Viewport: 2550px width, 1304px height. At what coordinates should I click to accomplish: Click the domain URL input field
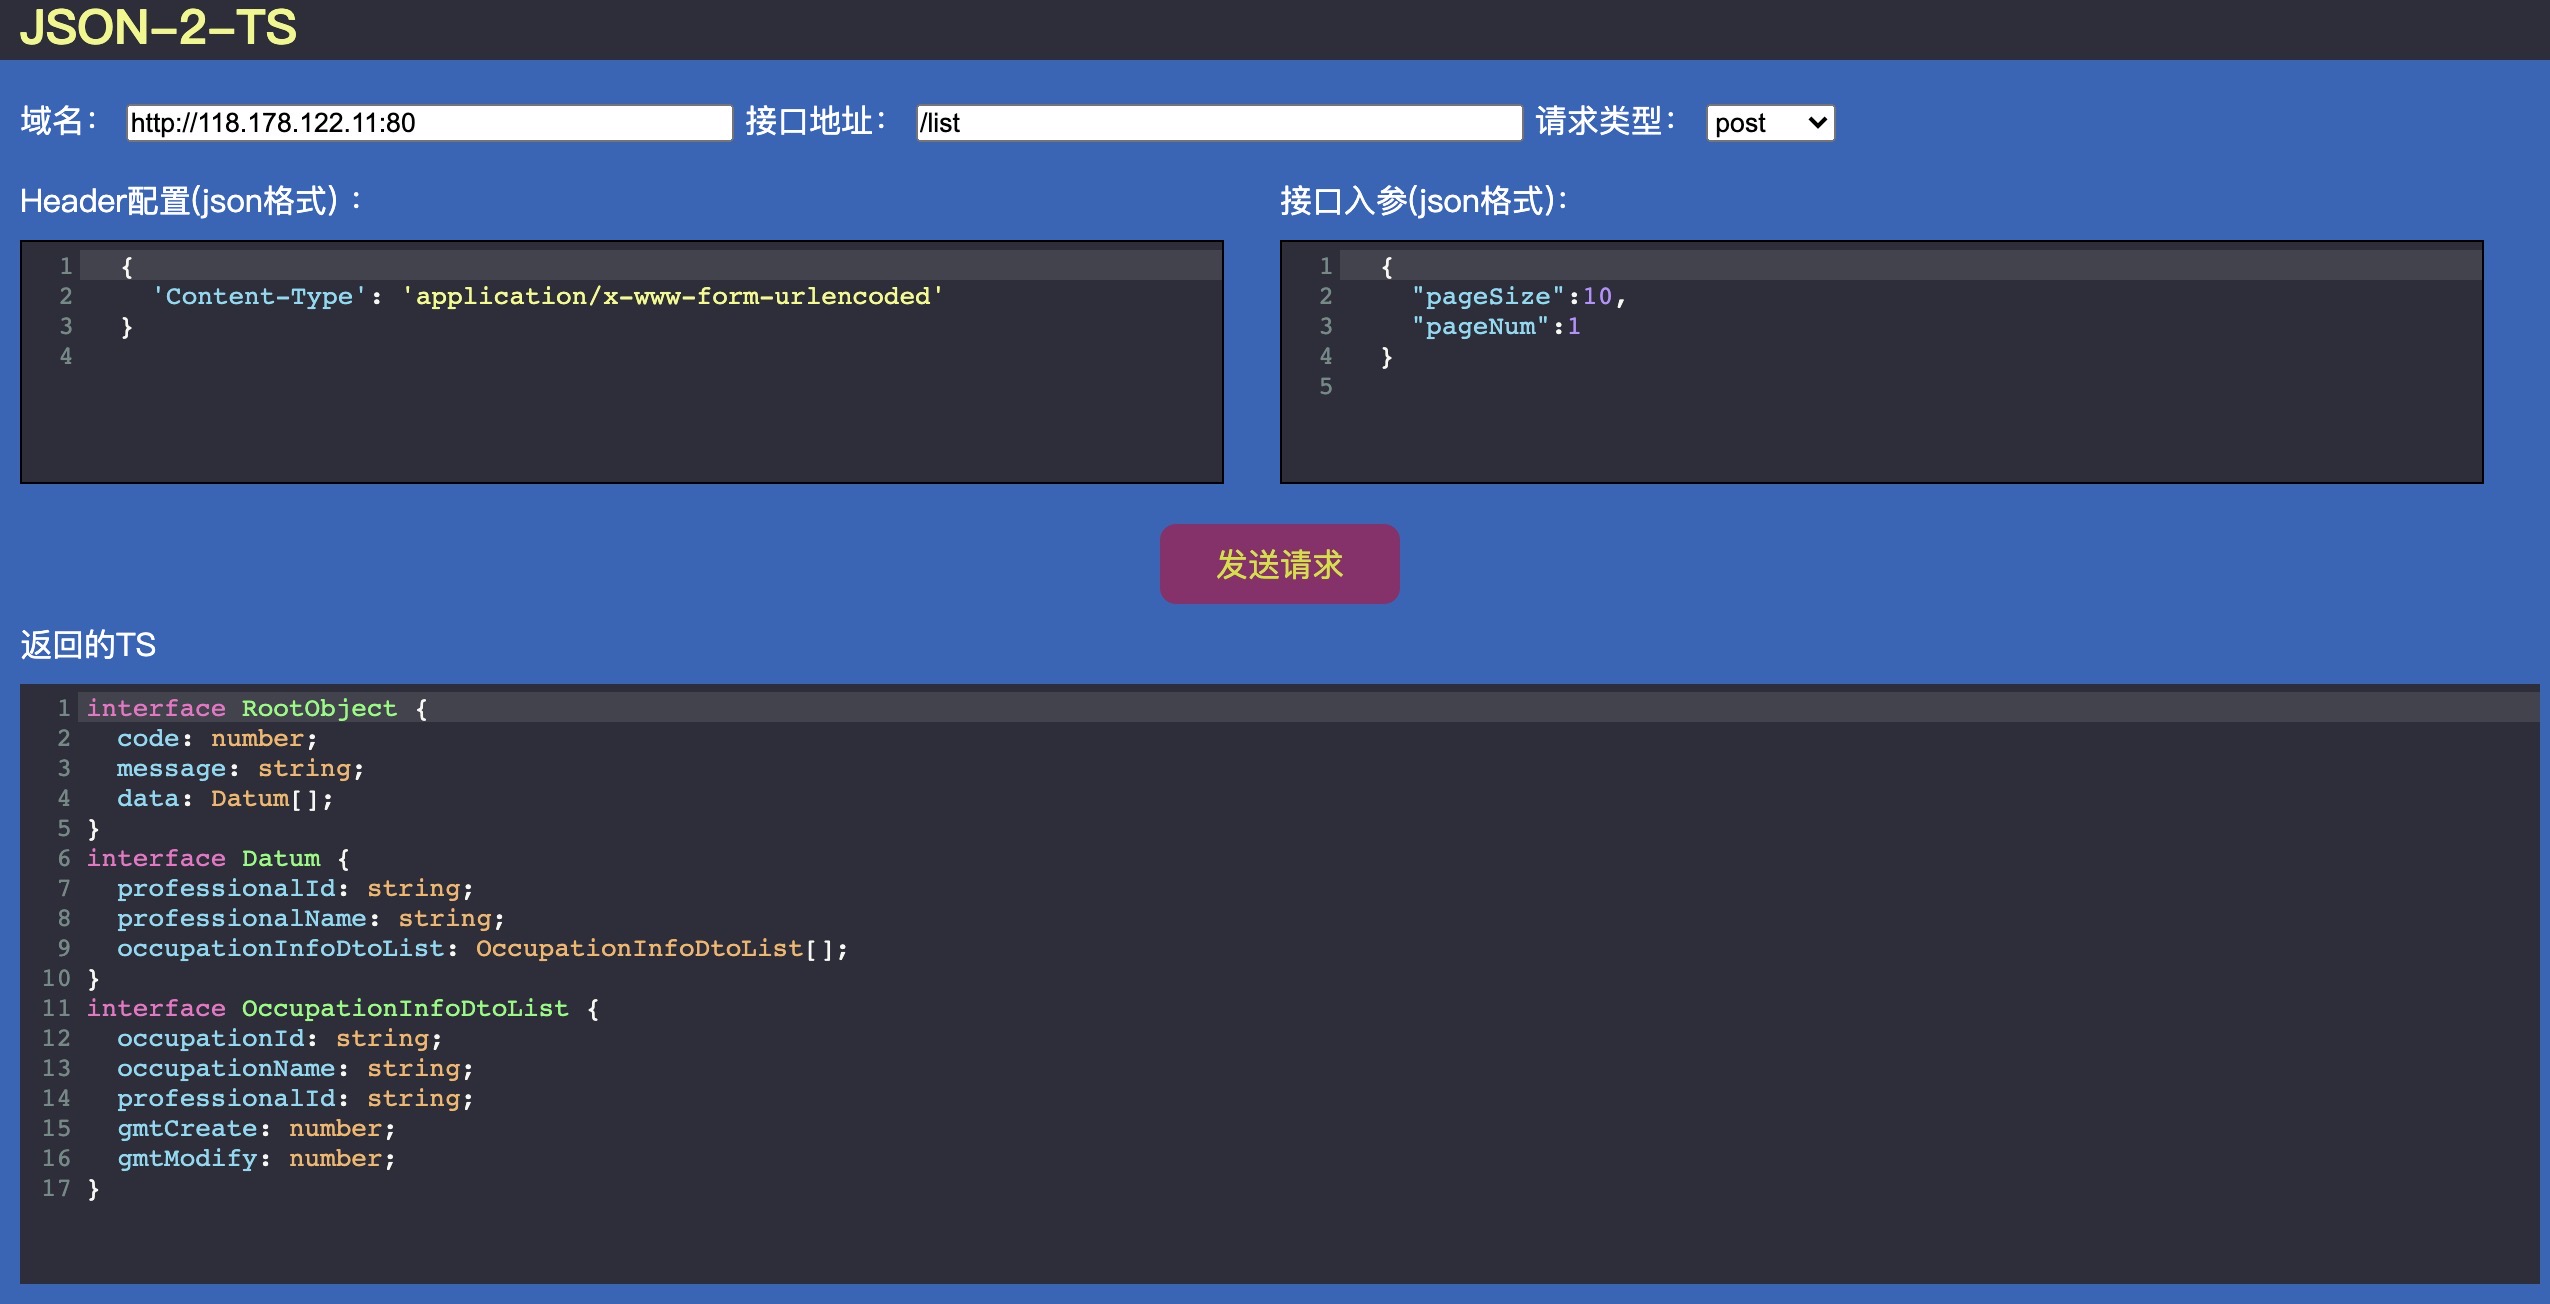[429, 123]
